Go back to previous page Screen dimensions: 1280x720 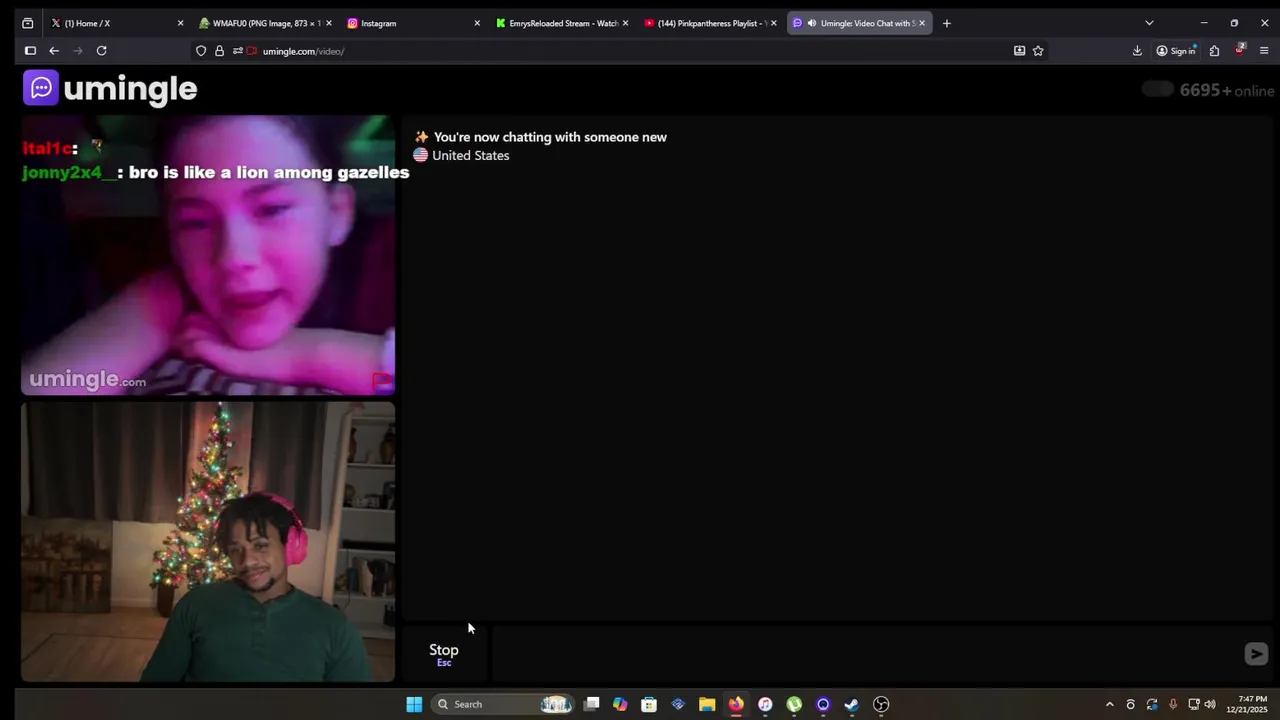[x=54, y=51]
